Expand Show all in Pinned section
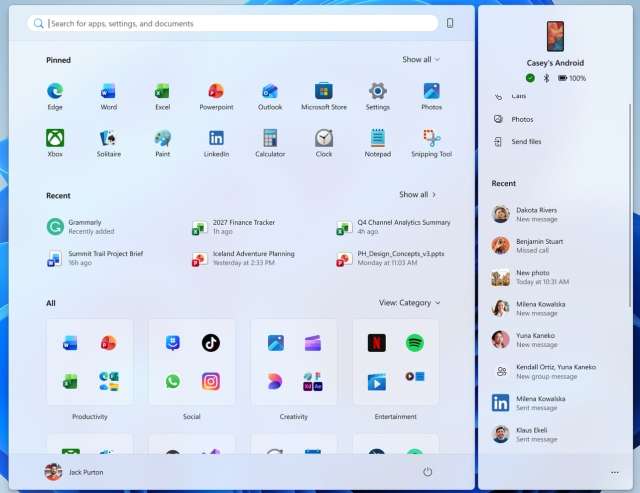Screen dimensions: 640x493 coord(421,60)
